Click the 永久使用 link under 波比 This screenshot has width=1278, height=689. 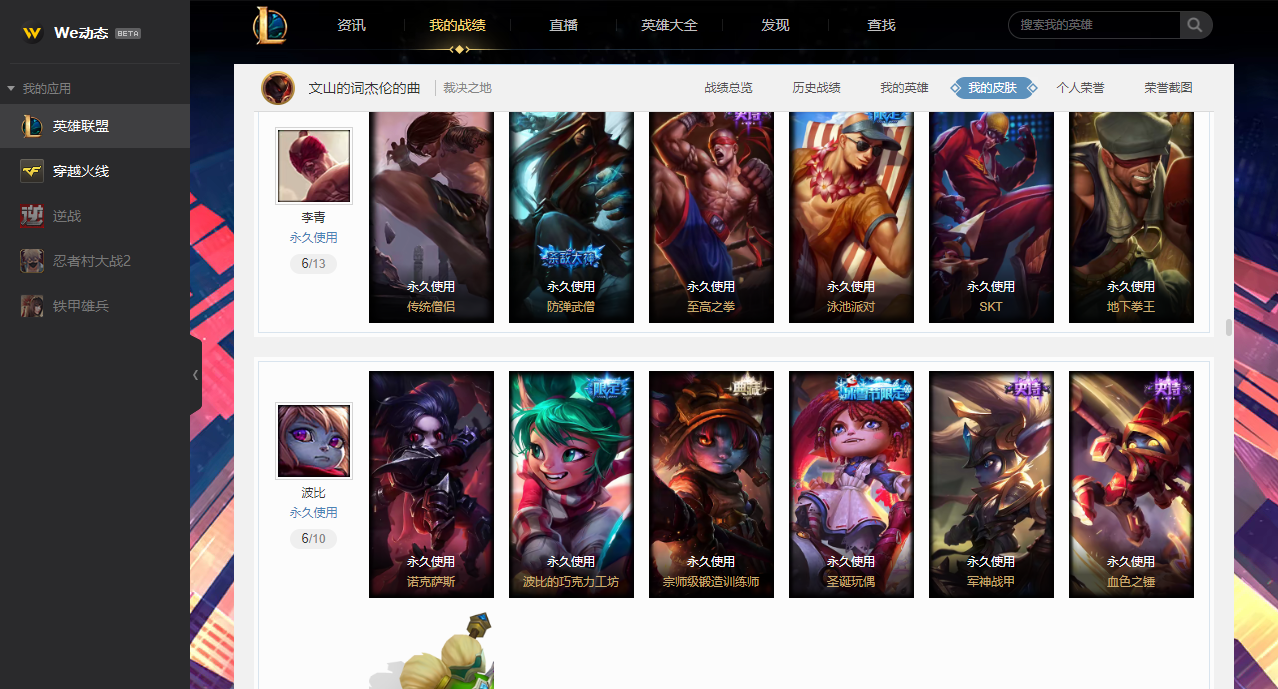[x=313, y=512]
